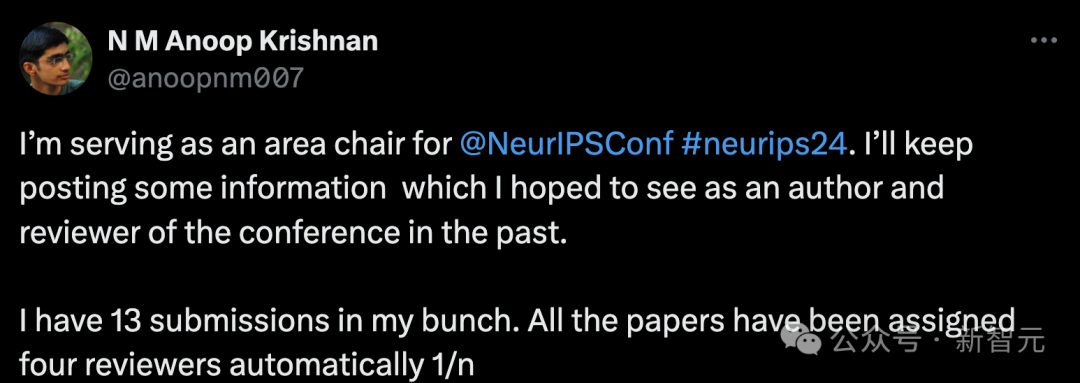Open the N M Anoop Krishnan display name
This screenshot has width=1080, height=383.
pos(242,41)
